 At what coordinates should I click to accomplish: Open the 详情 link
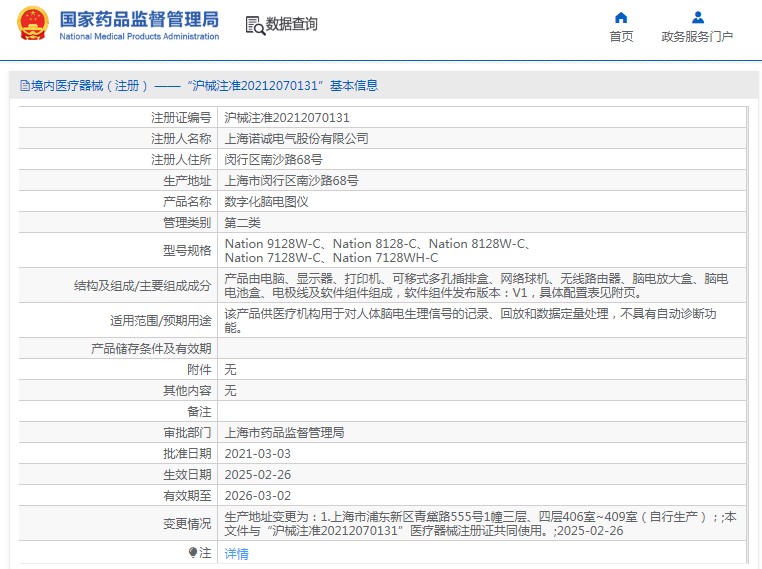coord(236,553)
